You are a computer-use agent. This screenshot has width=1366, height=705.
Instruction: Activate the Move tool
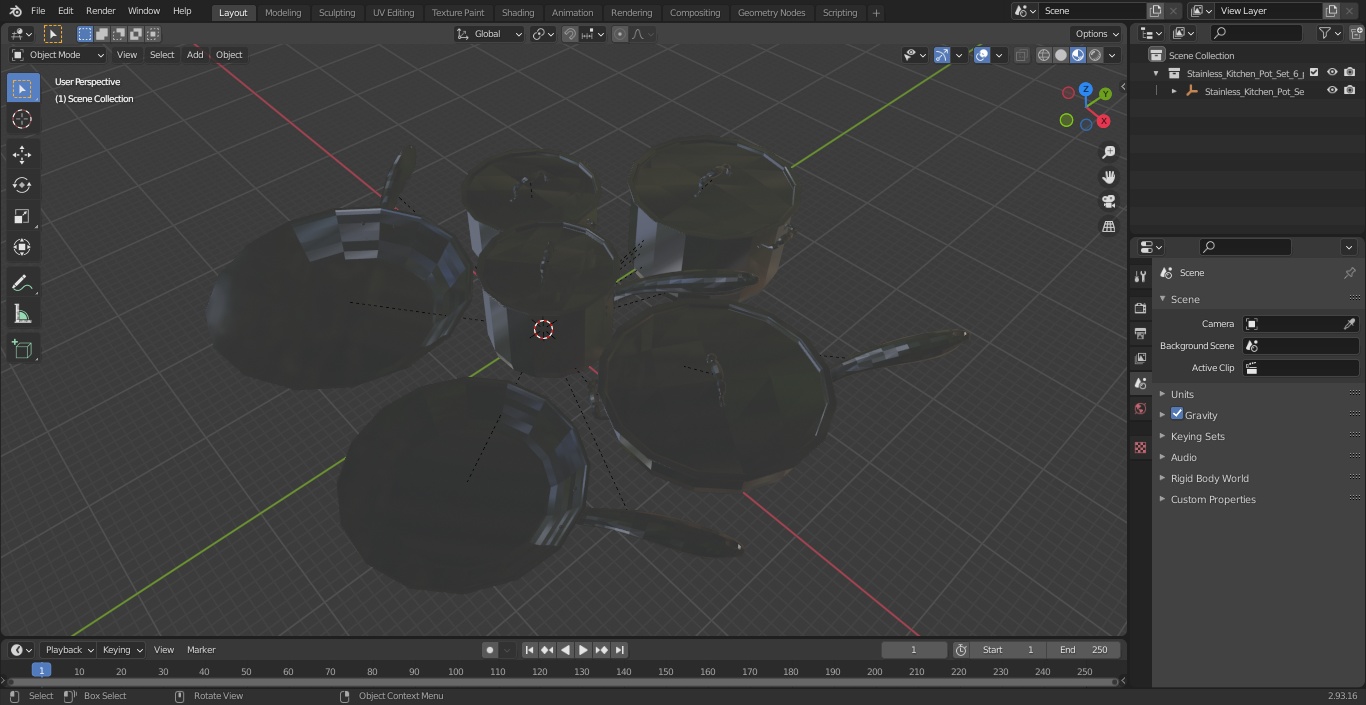coord(22,154)
